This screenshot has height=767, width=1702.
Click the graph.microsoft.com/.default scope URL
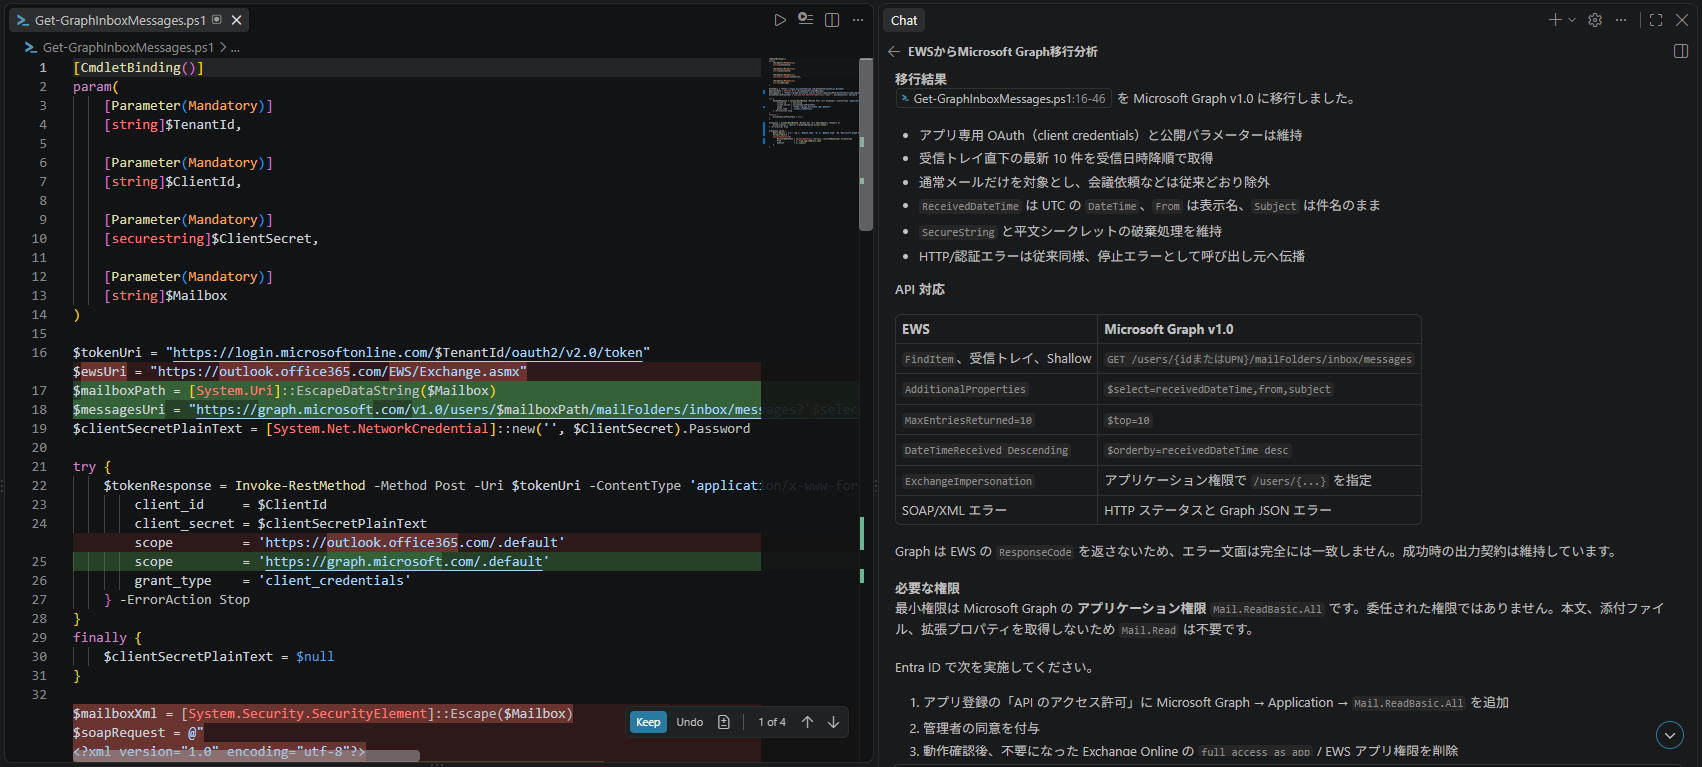[x=404, y=562]
